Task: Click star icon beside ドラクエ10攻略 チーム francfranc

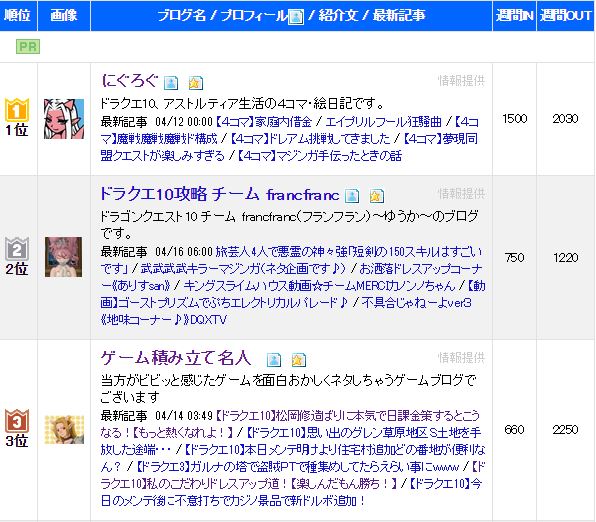Action: pyautogui.click(x=376, y=195)
